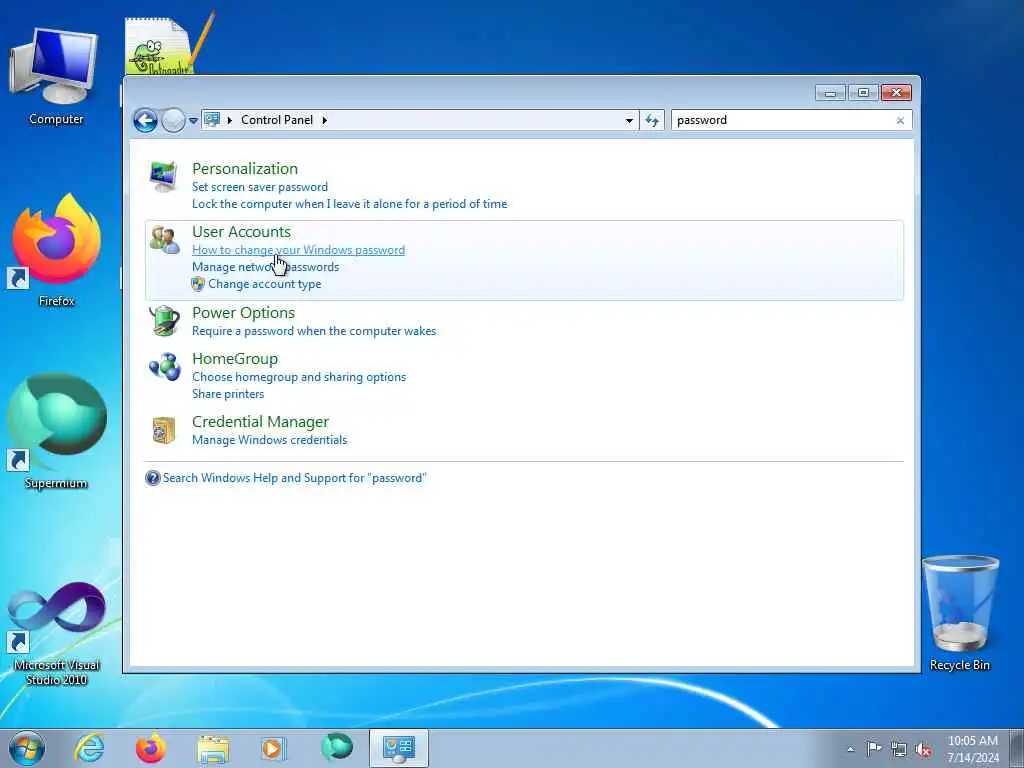Viewport: 1024px width, 768px height.
Task: Click Lock the computer when I leave it
Action: point(349,204)
